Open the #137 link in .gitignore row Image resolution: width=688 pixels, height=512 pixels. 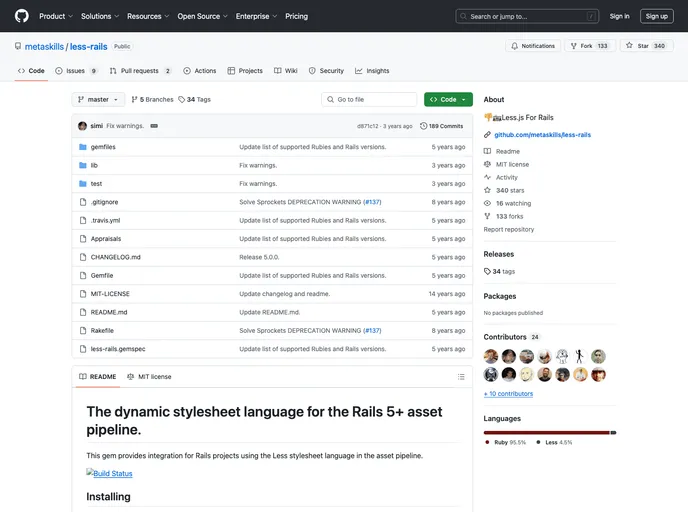pos(372,202)
